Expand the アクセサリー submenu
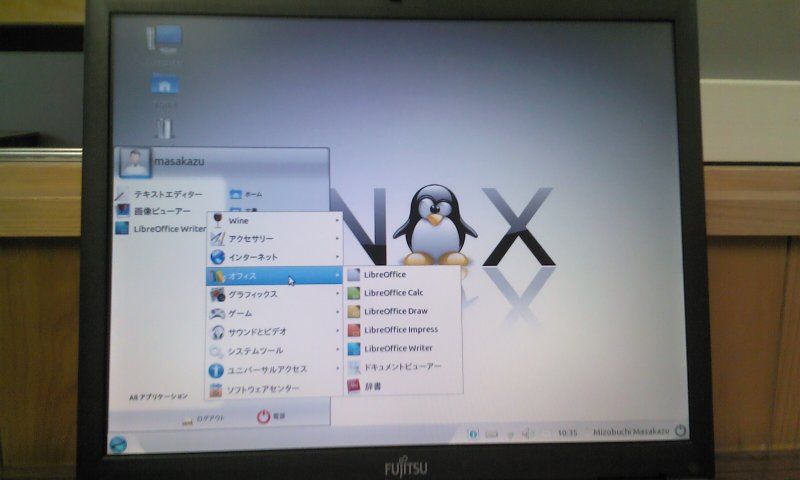Screen dimensions: 800x480 click(x=274, y=239)
